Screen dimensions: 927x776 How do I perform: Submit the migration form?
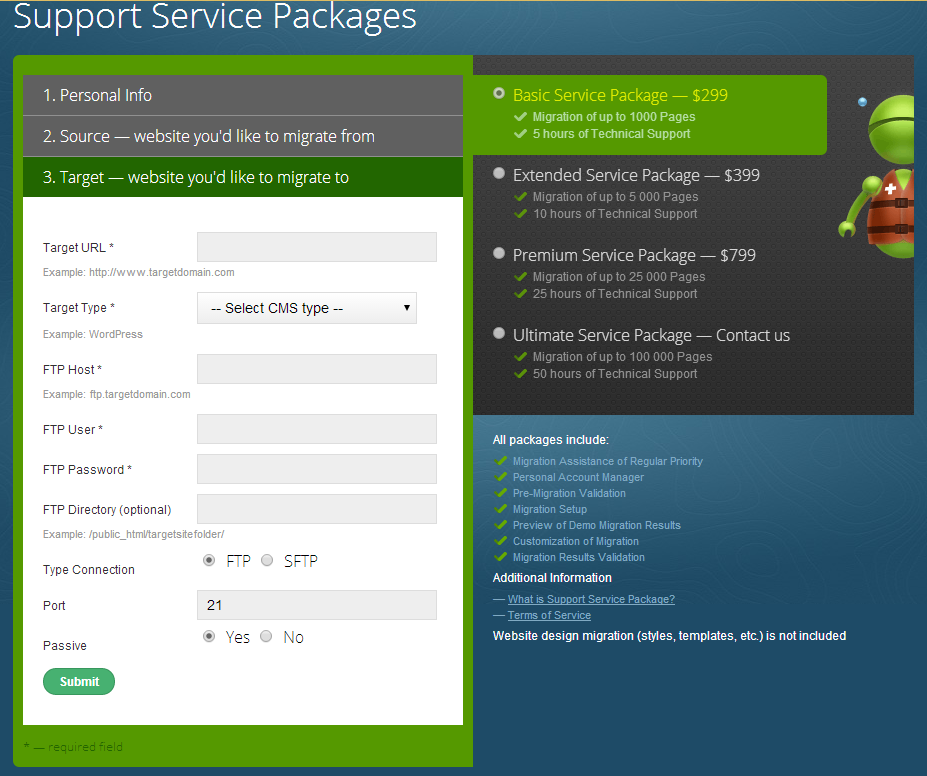(x=79, y=681)
